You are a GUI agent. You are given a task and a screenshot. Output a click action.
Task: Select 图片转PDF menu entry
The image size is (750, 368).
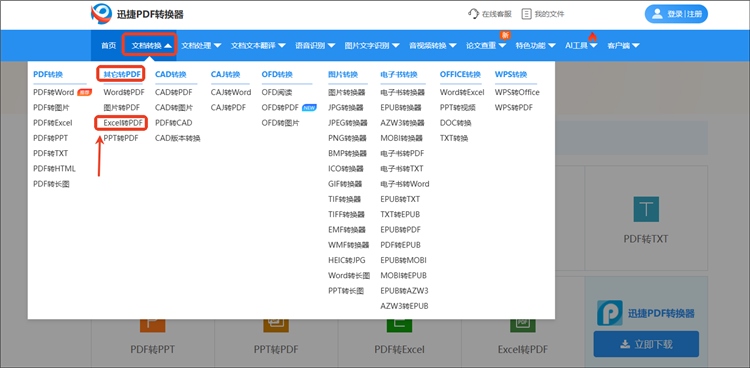(x=121, y=108)
